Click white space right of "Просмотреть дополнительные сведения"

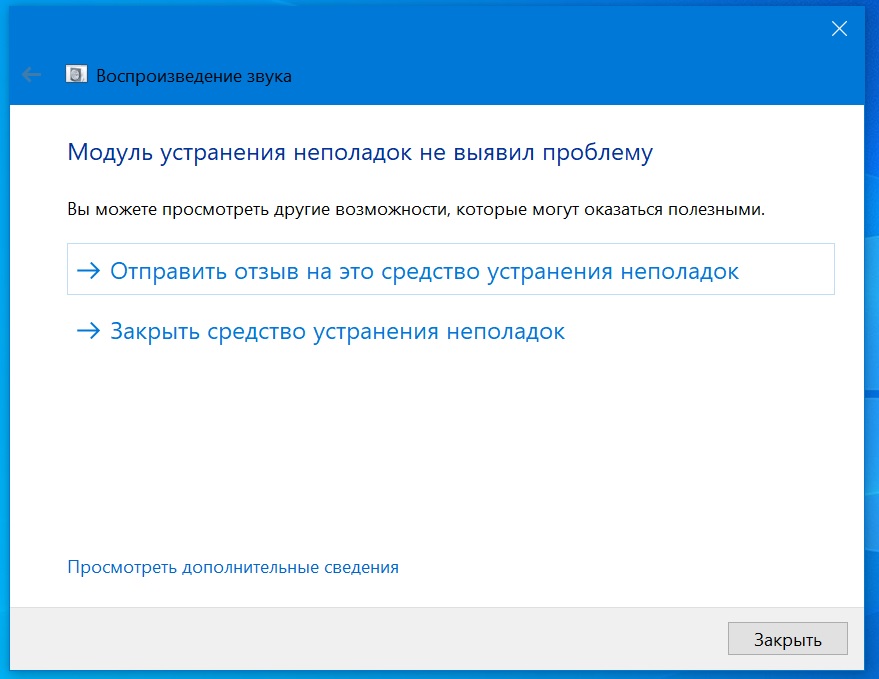620,567
